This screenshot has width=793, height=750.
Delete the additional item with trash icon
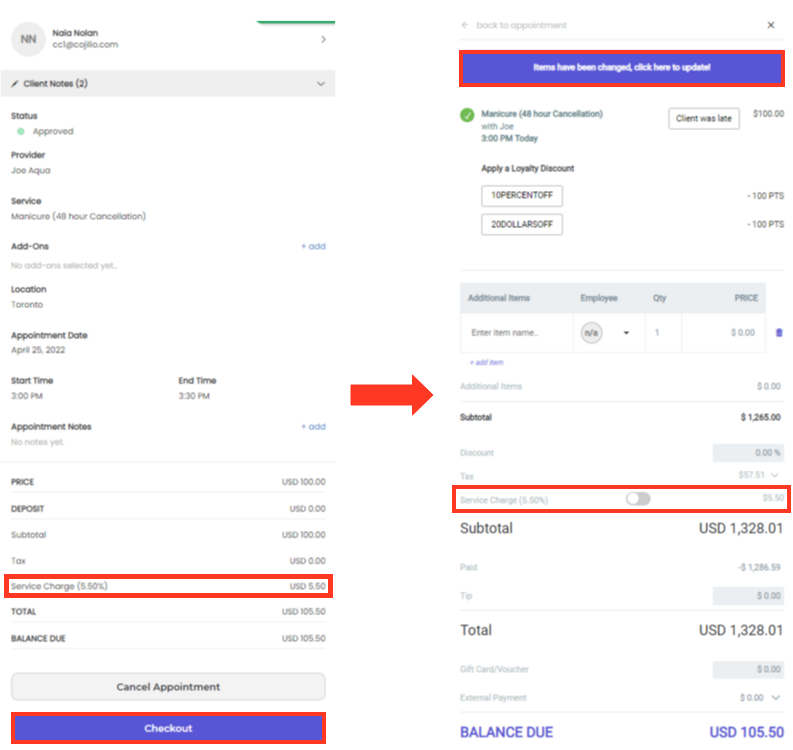(x=779, y=333)
